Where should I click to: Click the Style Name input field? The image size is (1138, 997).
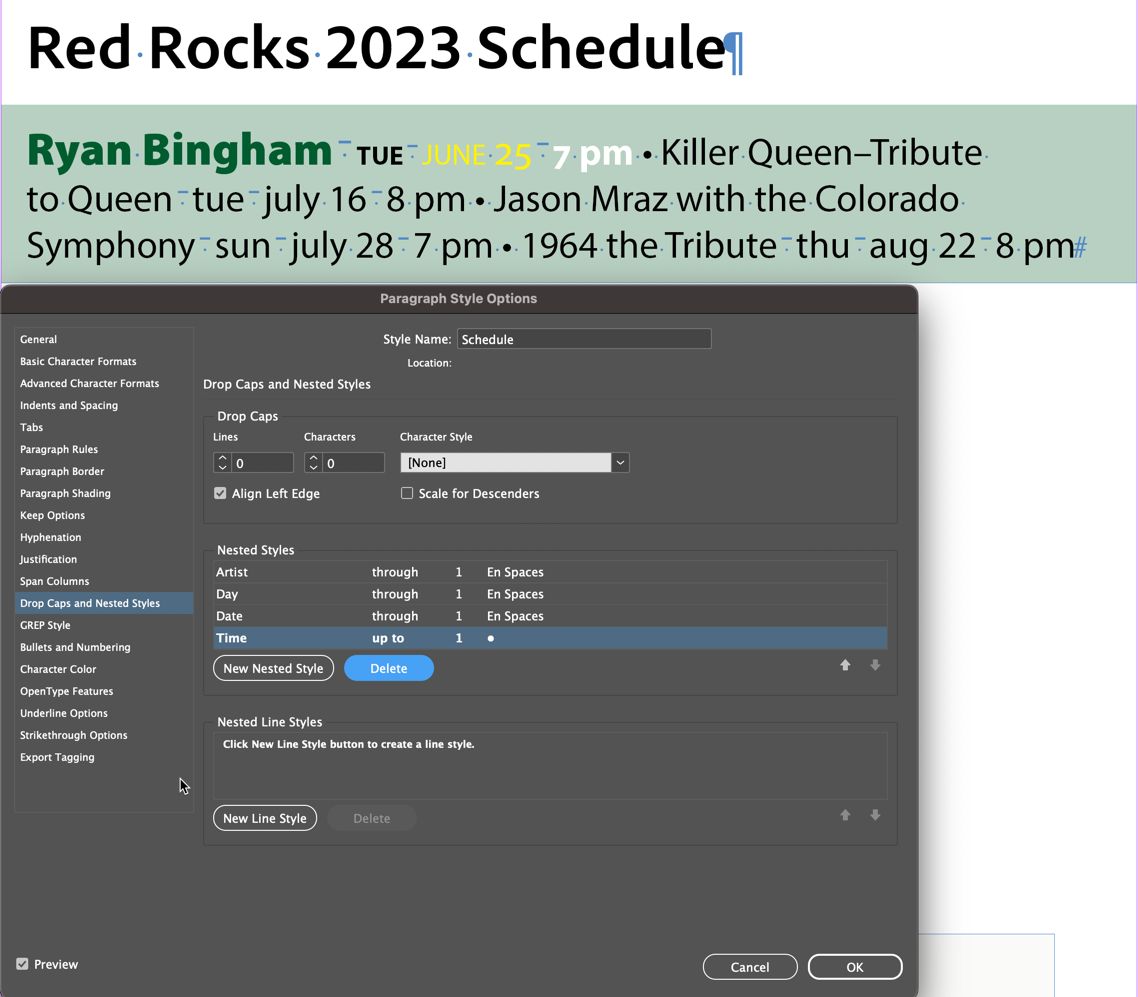[x=584, y=338]
